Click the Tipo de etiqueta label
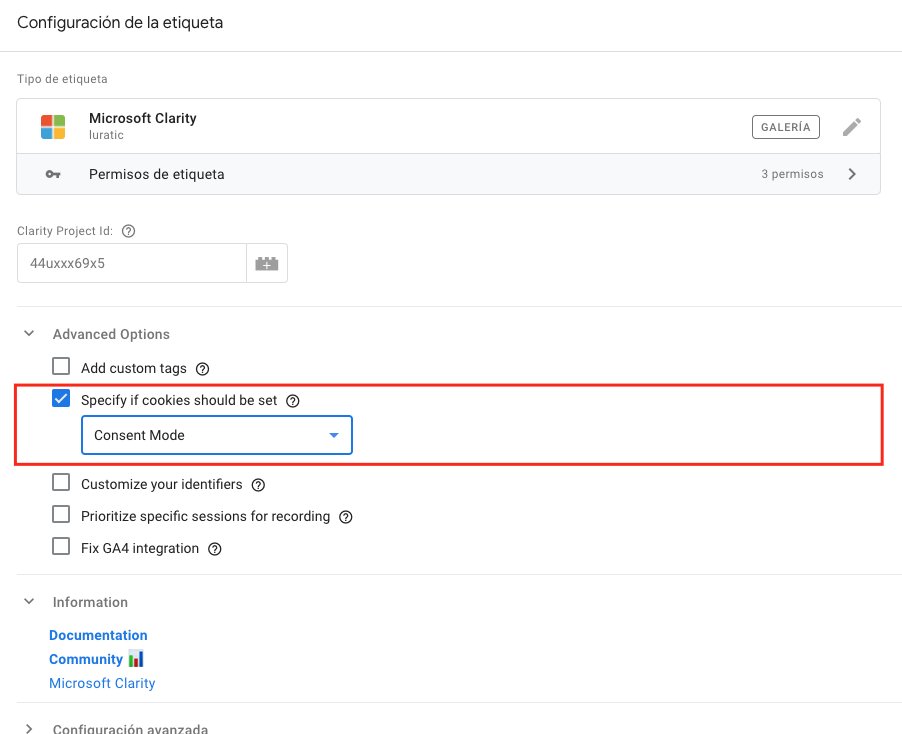The width and height of the screenshot is (902, 734). pyautogui.click(x=62, y=79)
